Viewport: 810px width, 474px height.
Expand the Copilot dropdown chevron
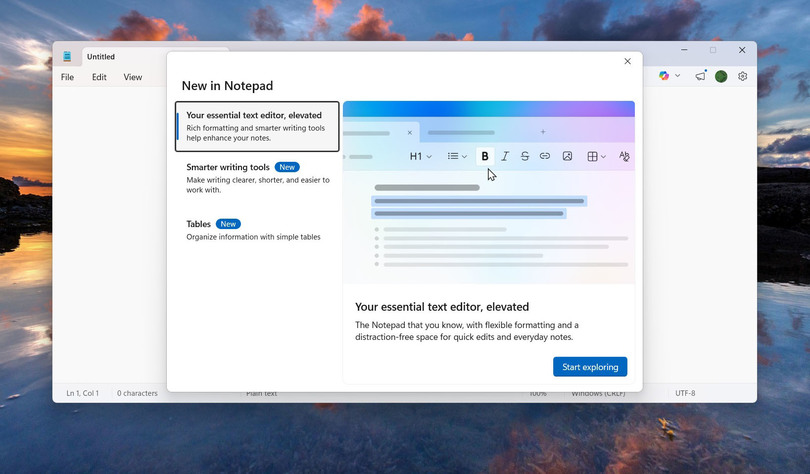(678, 76)
